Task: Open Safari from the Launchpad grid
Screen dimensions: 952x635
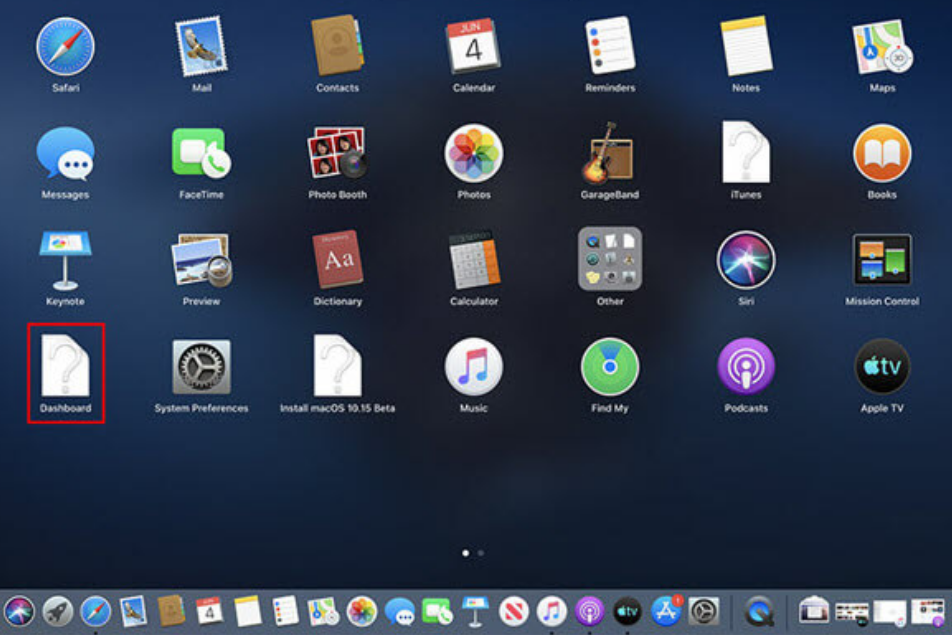Action: click(x=65, y=47)
